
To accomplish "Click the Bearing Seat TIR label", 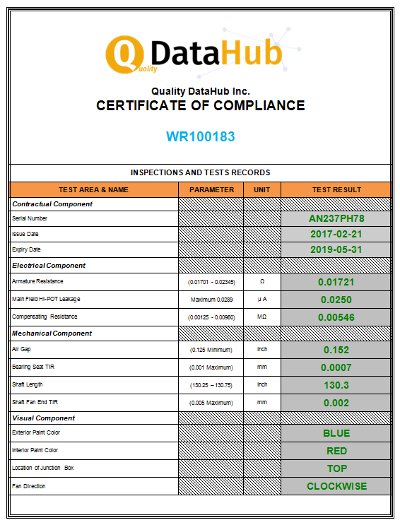I will [33, 367].
